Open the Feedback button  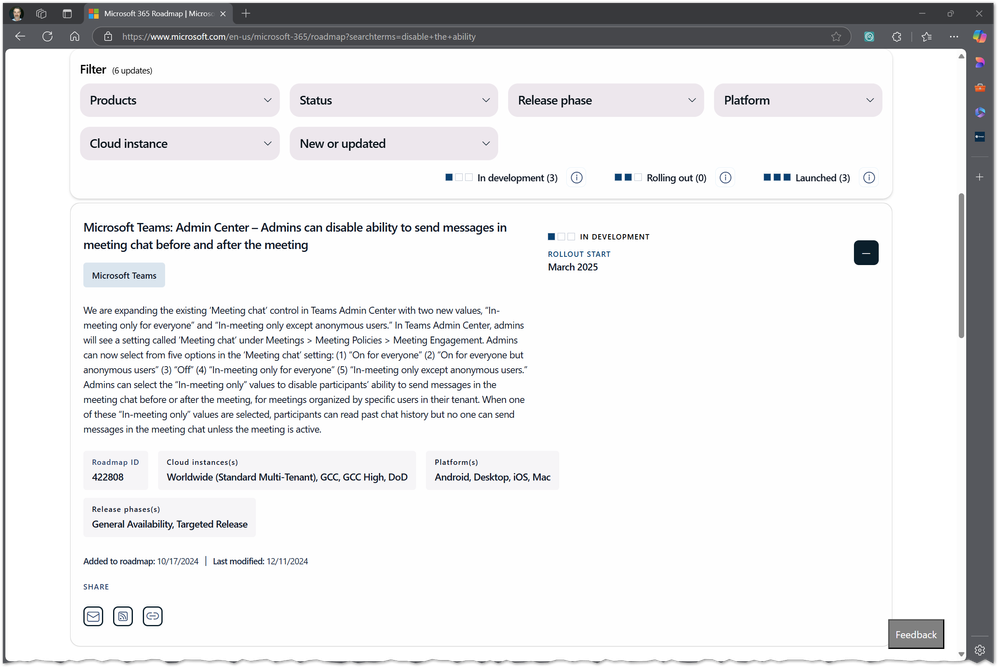click(916, 634)
